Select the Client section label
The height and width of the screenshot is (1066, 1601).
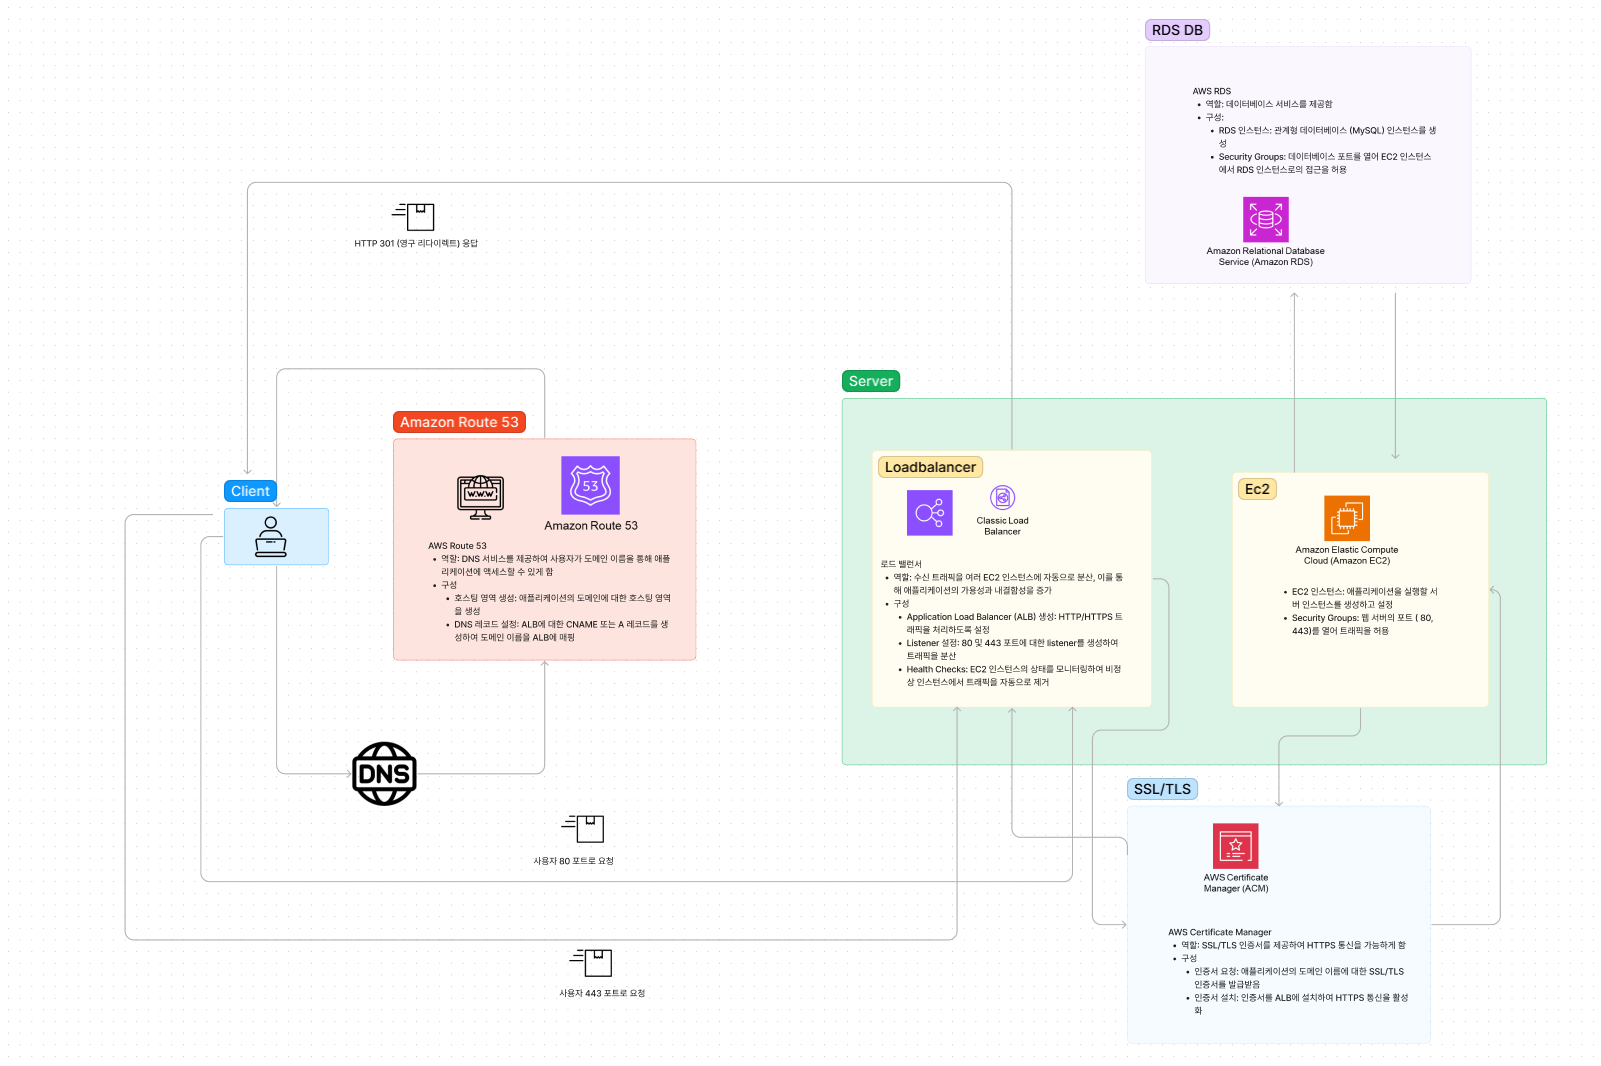250,491
